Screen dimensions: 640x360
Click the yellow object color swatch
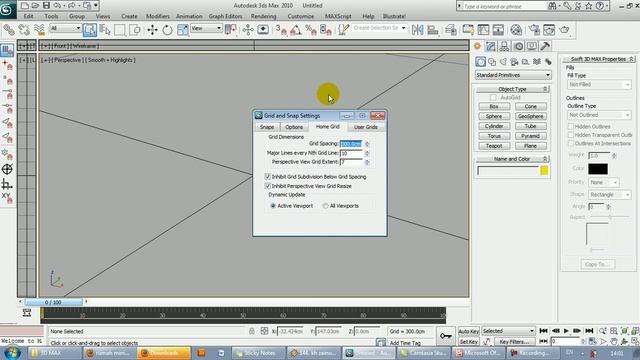point(544,171)
